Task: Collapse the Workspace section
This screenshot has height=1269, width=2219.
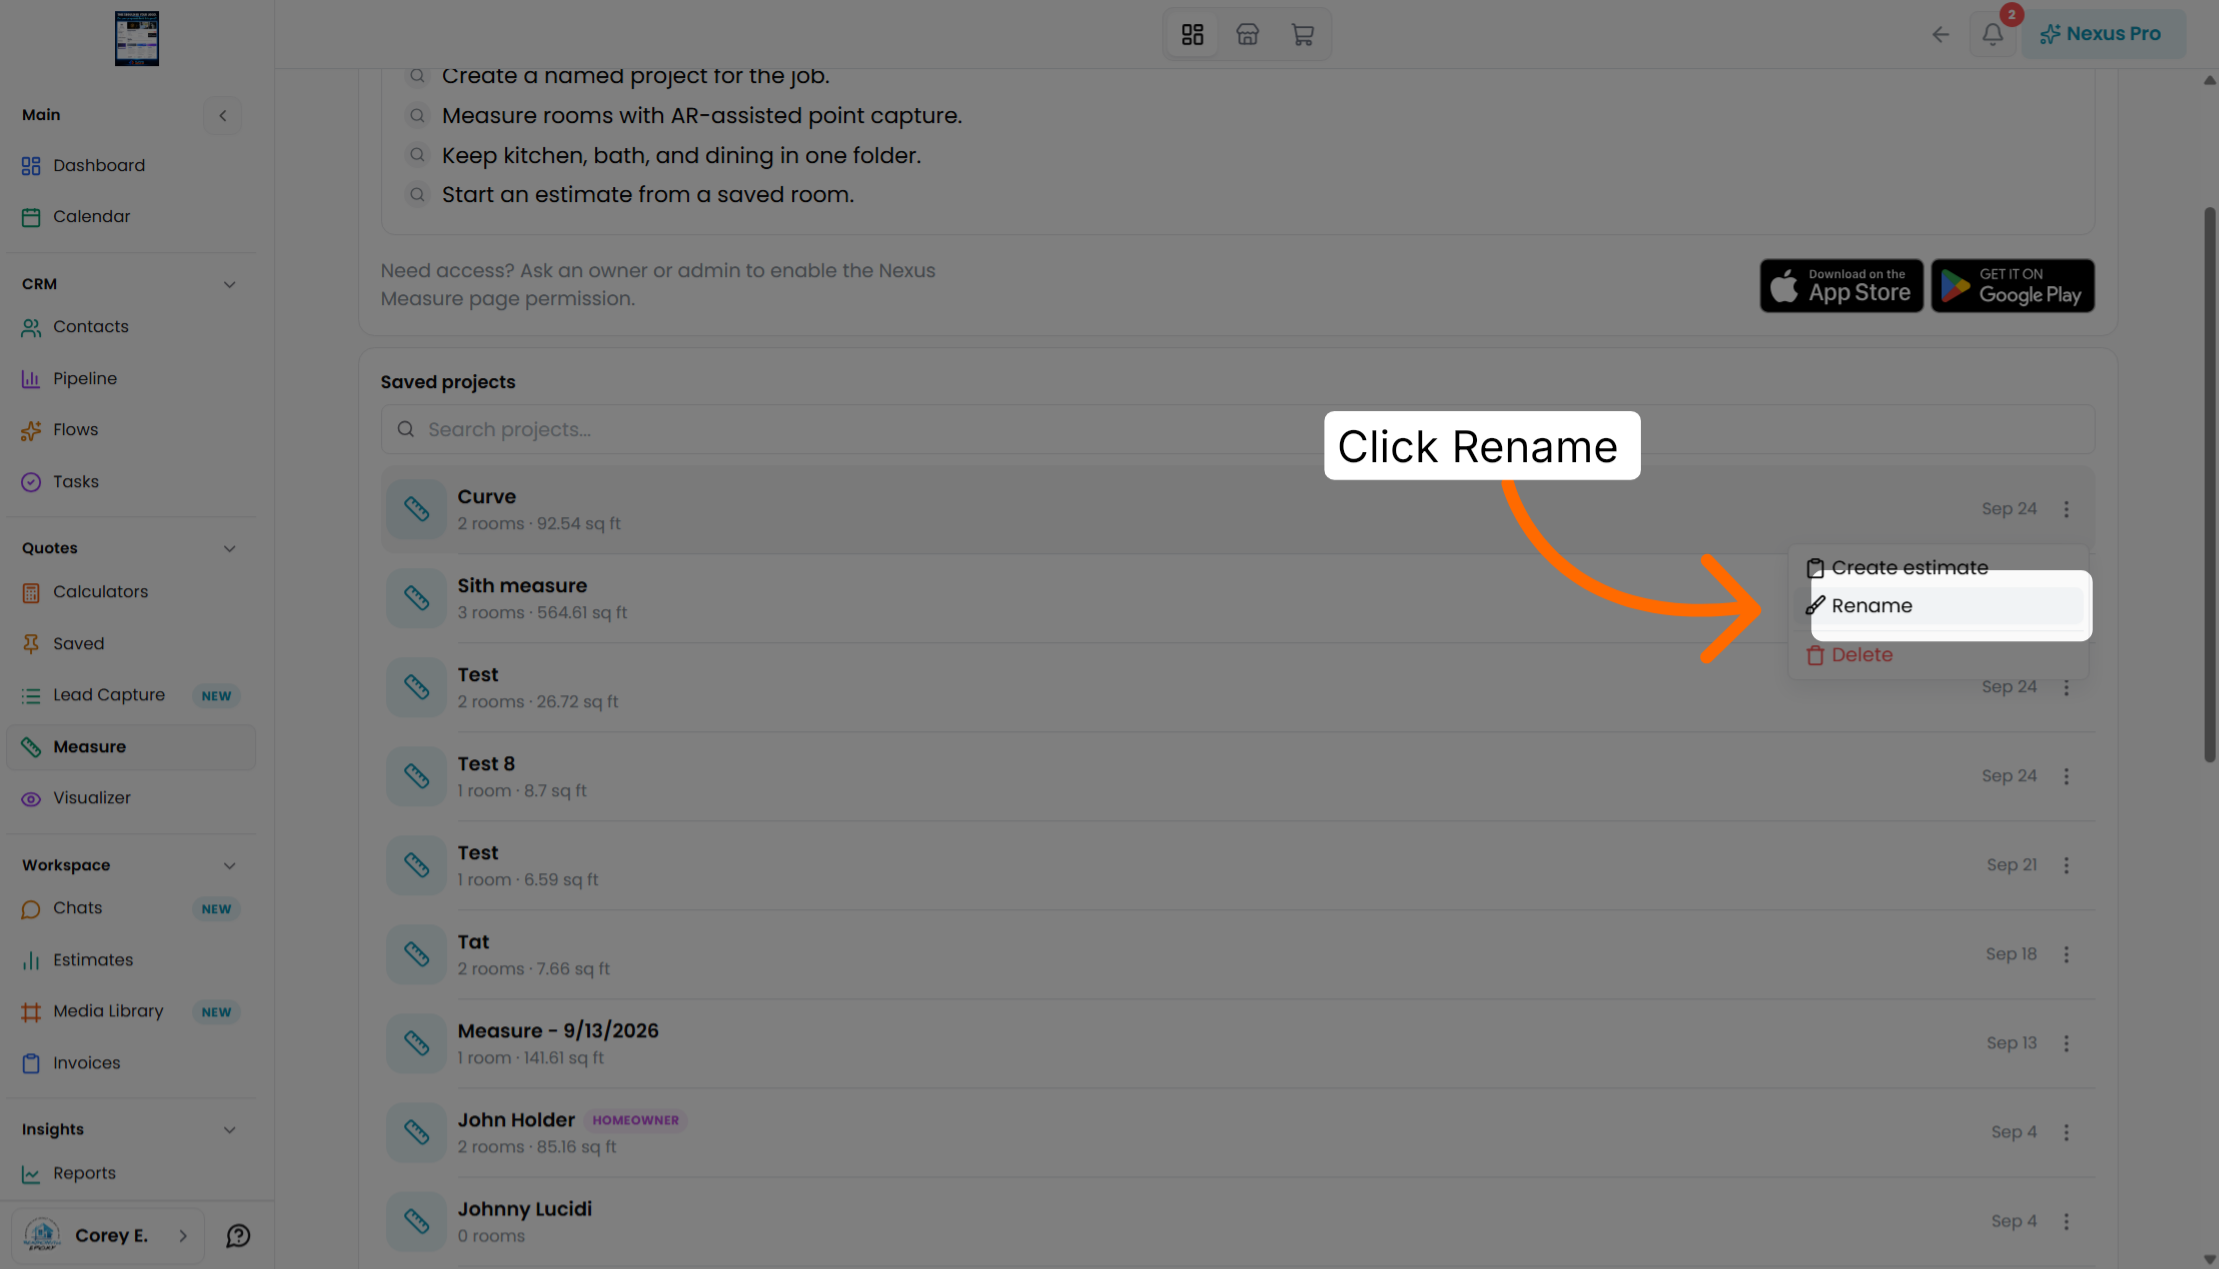Action: (229, 866)
